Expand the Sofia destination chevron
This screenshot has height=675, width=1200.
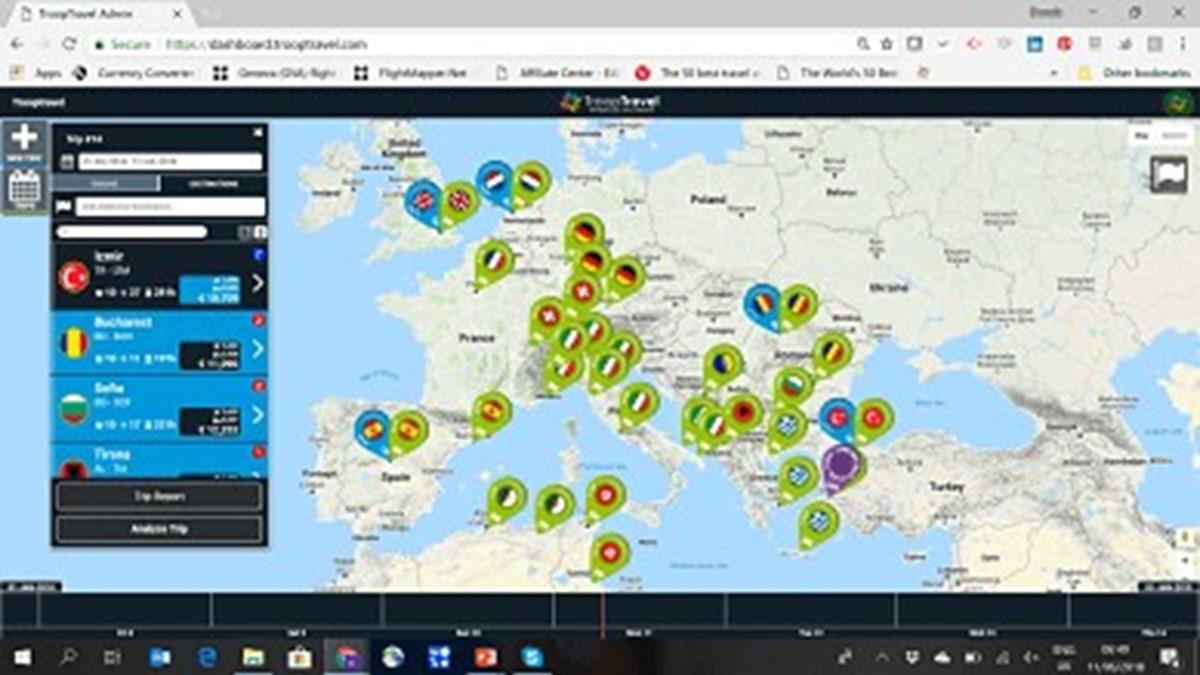(257, 414)
